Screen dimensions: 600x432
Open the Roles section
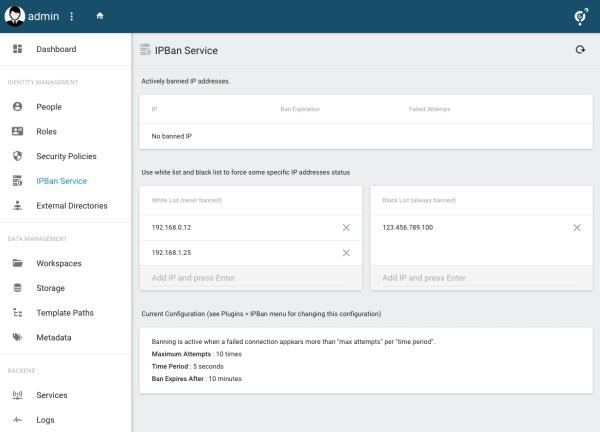[x=65, y=131]
